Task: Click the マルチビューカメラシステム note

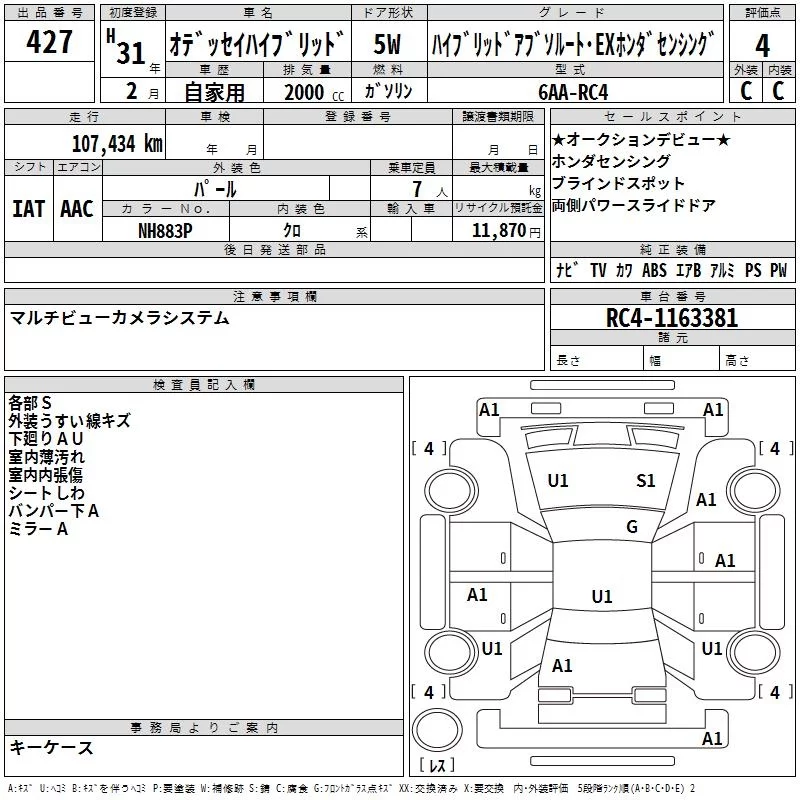Action: [x=120, y=318]
